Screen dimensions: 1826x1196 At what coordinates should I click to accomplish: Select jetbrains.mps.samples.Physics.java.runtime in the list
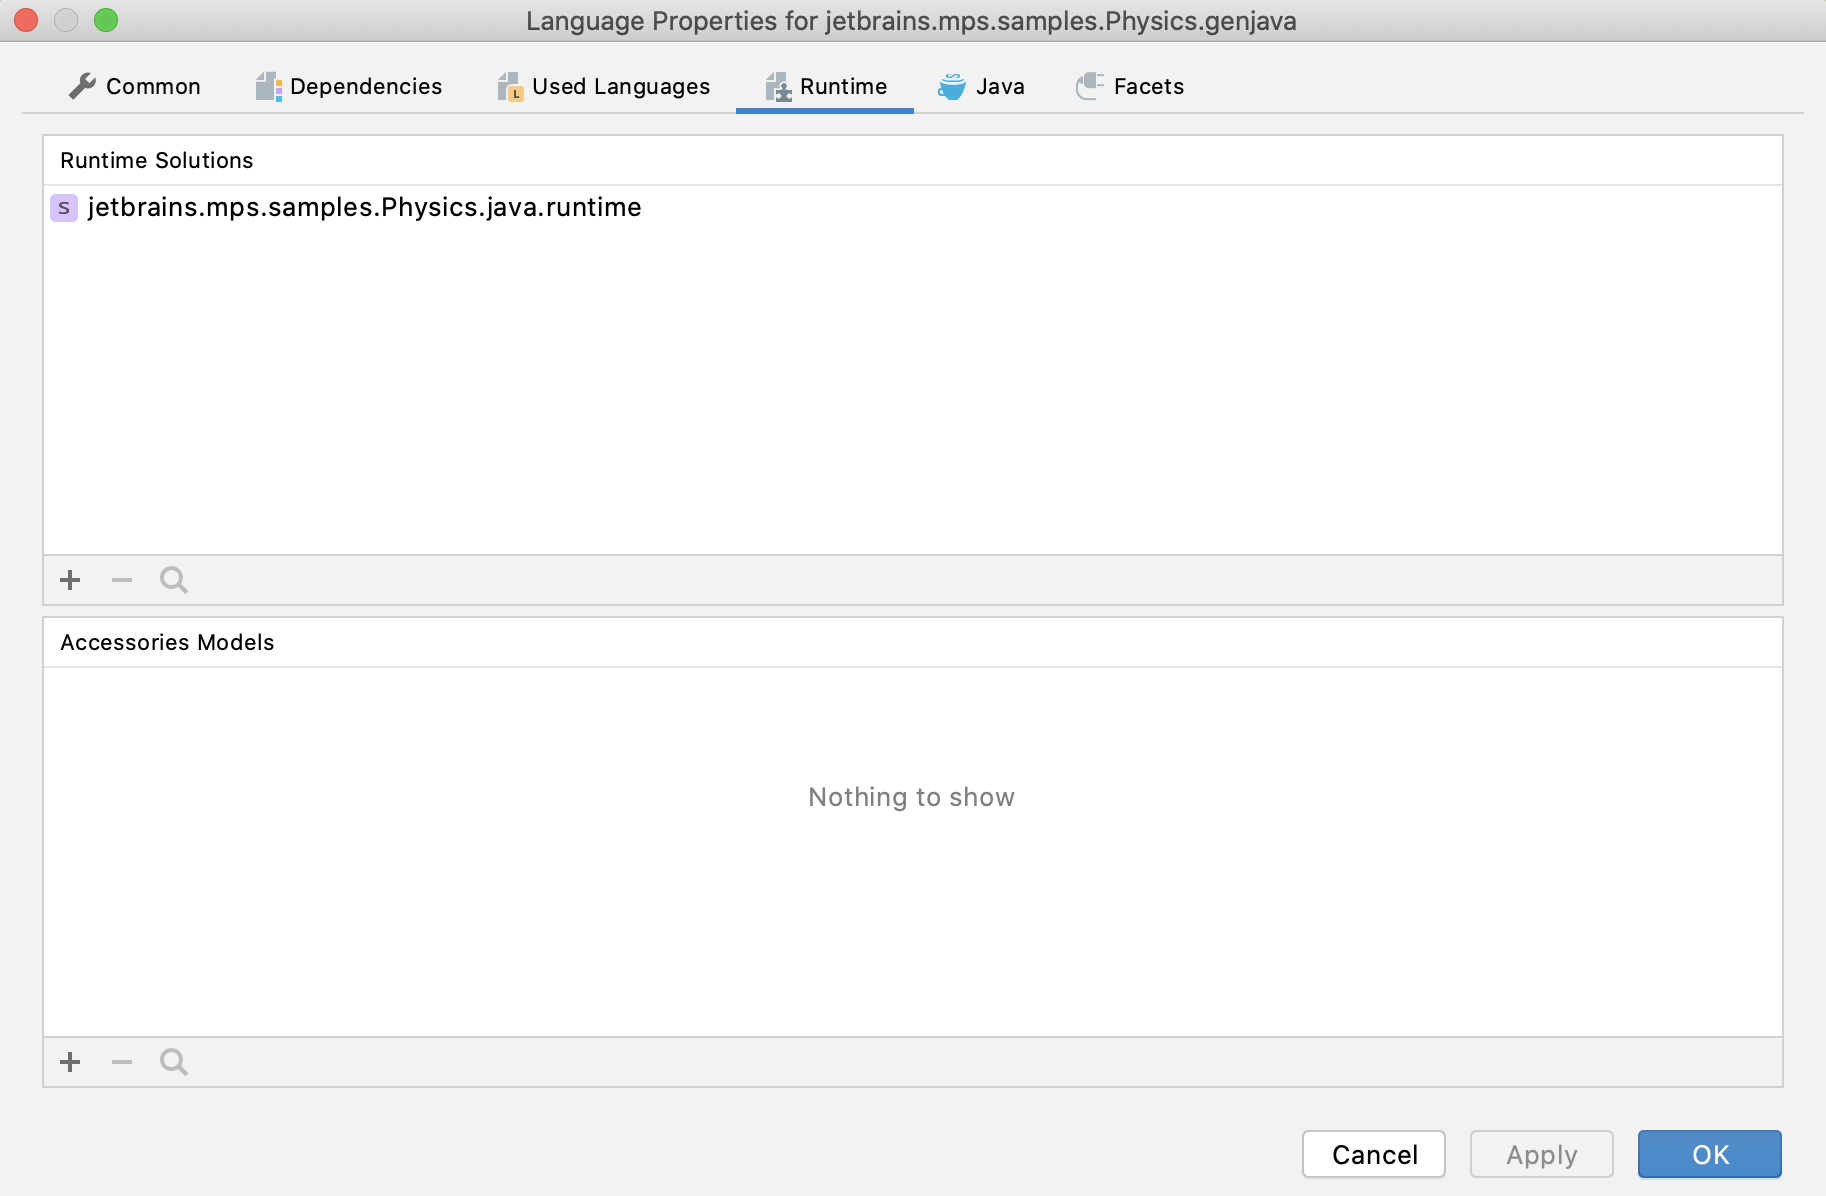tap(365, 208)
